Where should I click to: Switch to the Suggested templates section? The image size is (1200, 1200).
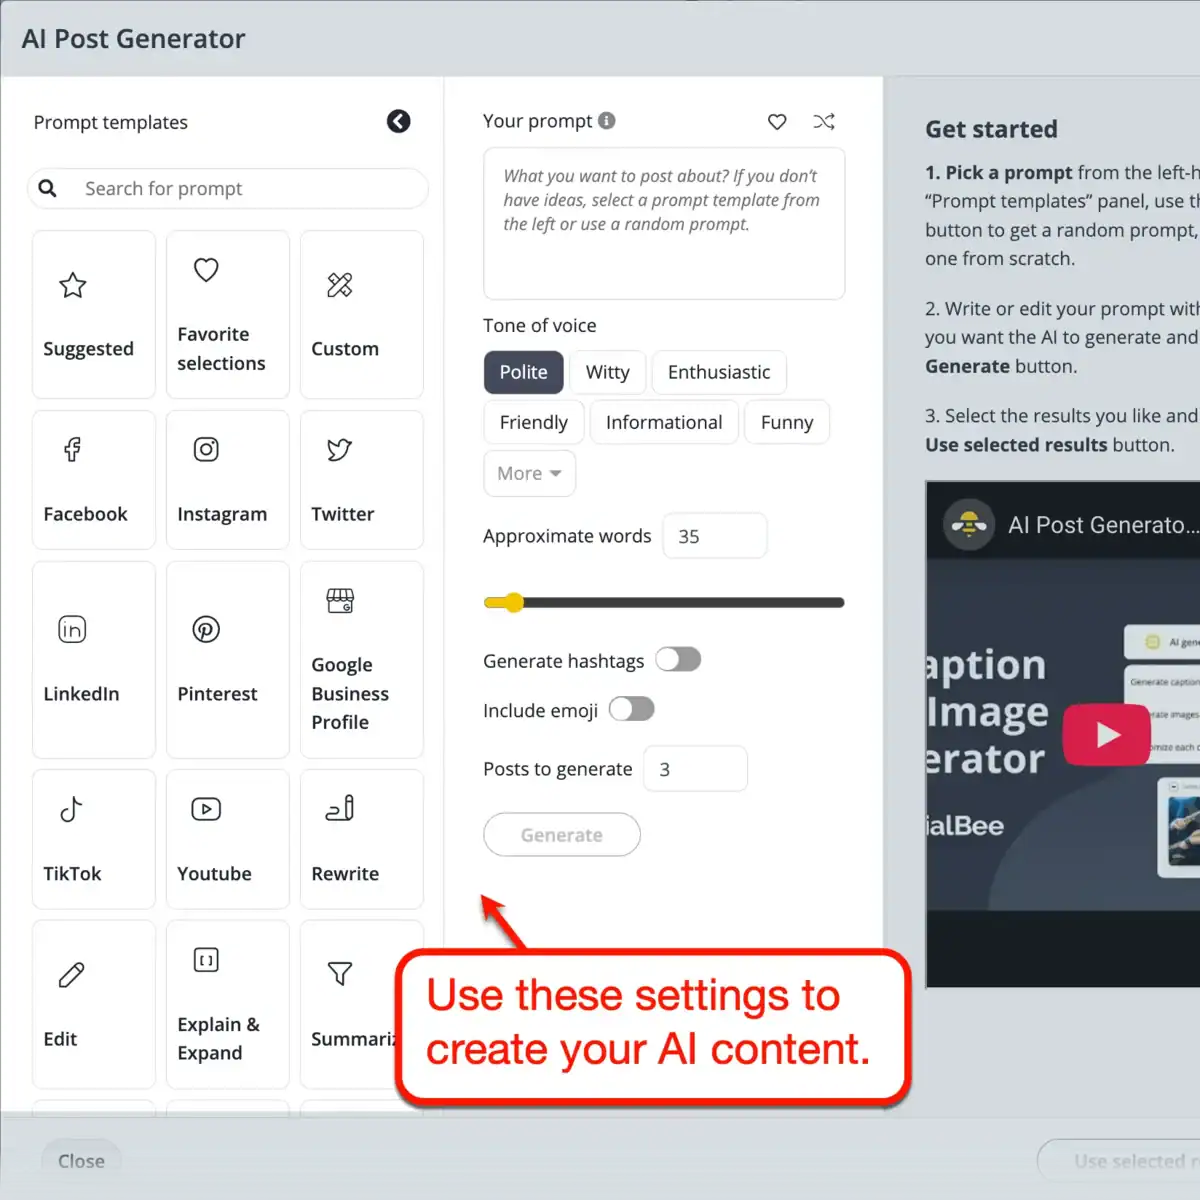point(93,314)
